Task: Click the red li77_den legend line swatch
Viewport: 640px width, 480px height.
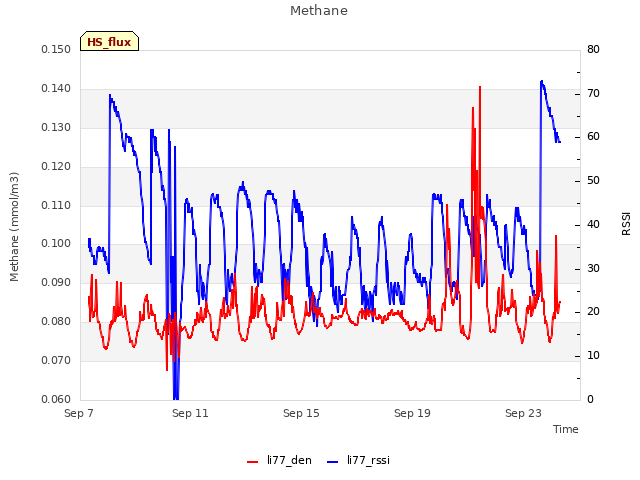Action: [253, 462]
